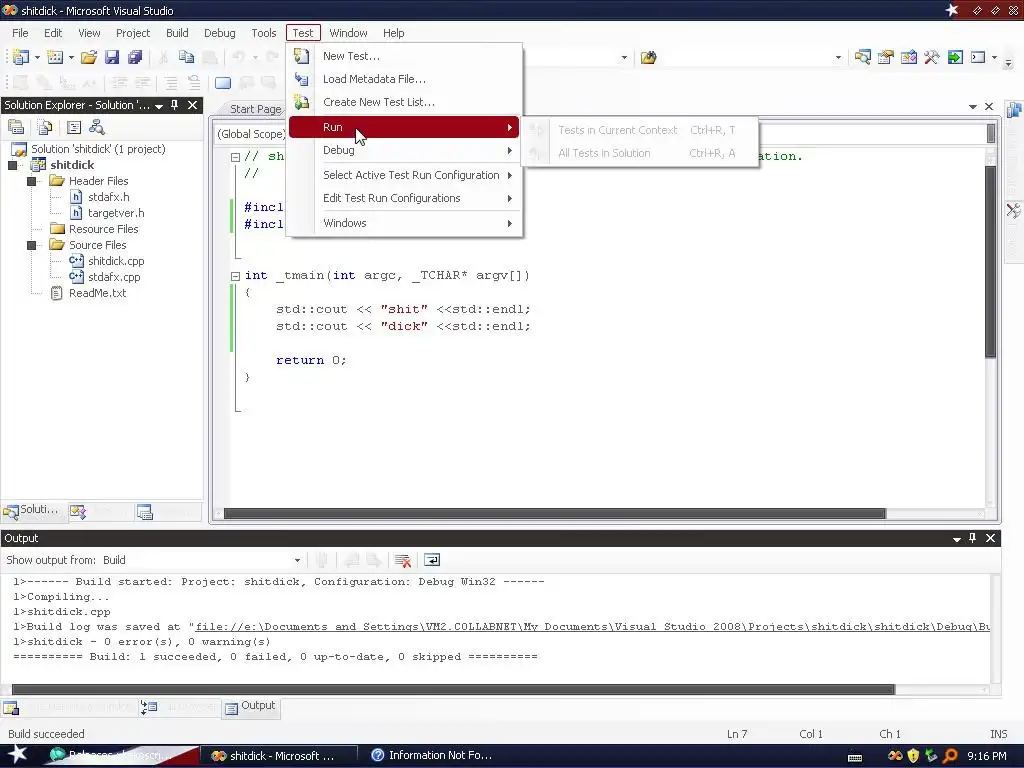Click the Load Metadata File menu icon
The image size is (1024, 768).
(x=301, y=79)
